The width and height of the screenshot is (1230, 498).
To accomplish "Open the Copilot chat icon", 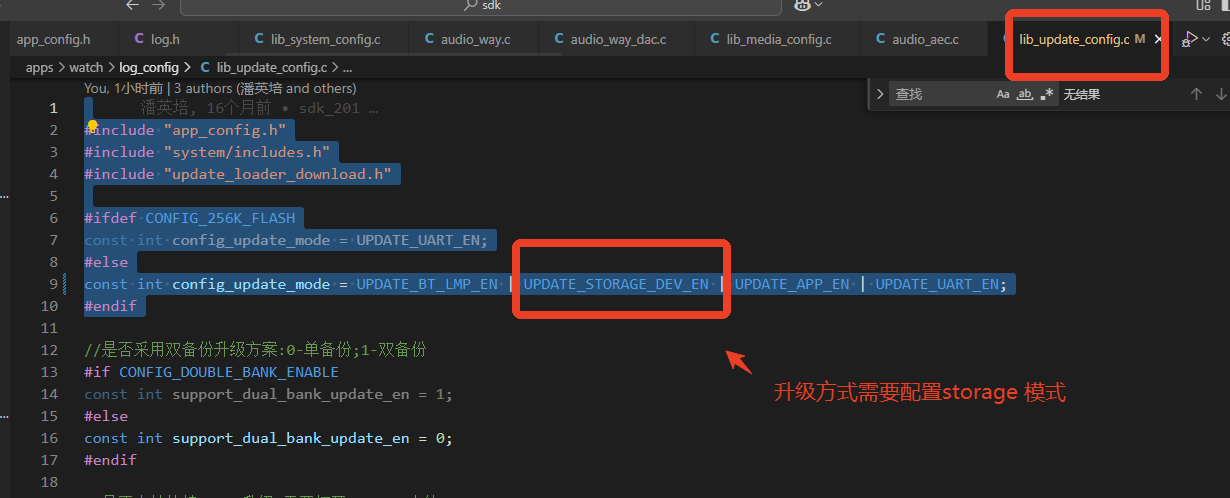I will [802, 5].
